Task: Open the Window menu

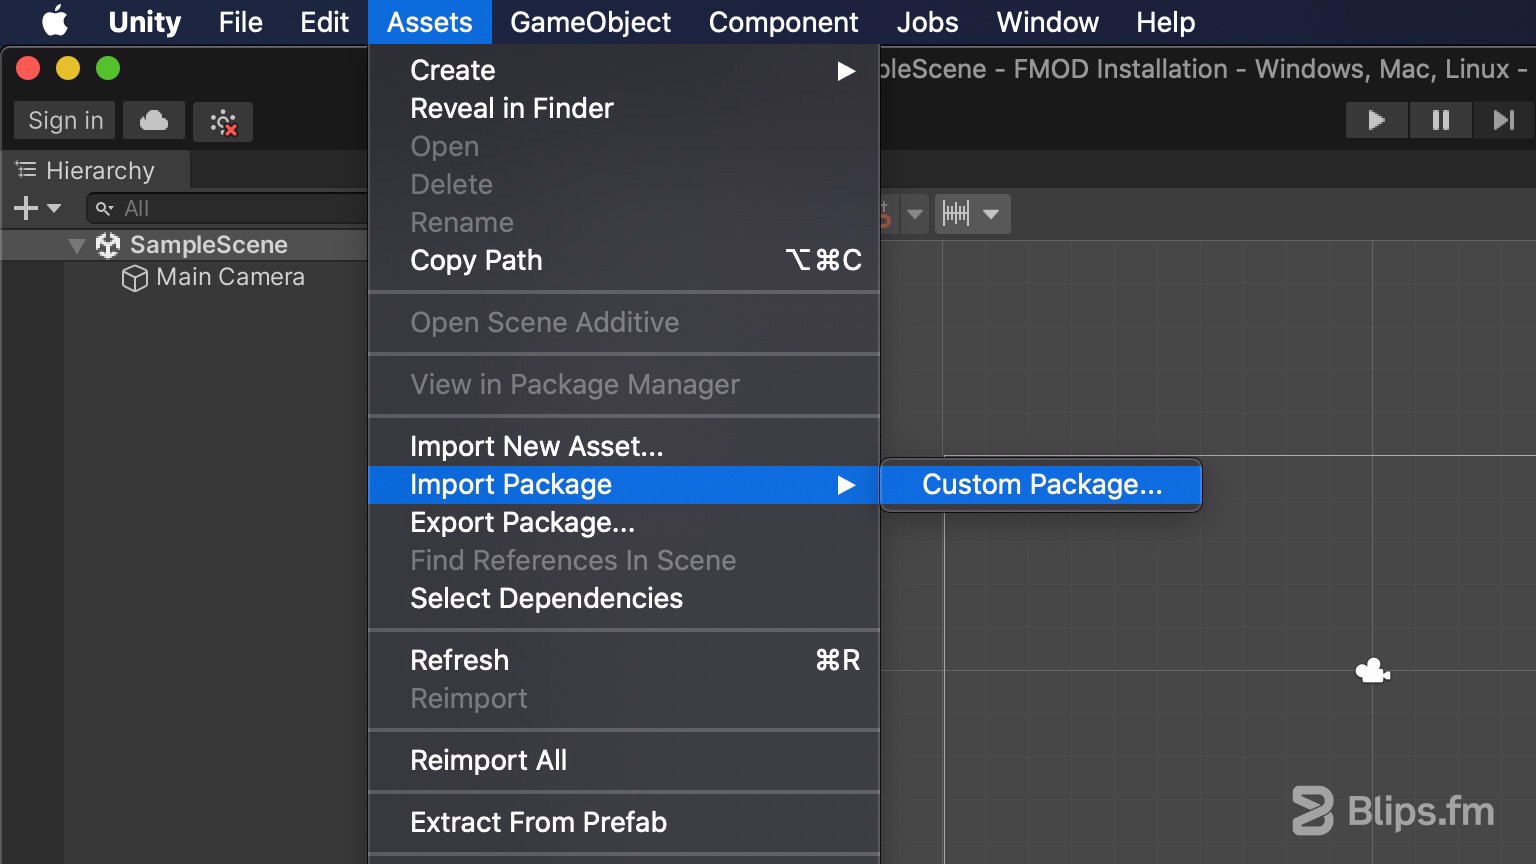Action: click(x=1047, y=22)
